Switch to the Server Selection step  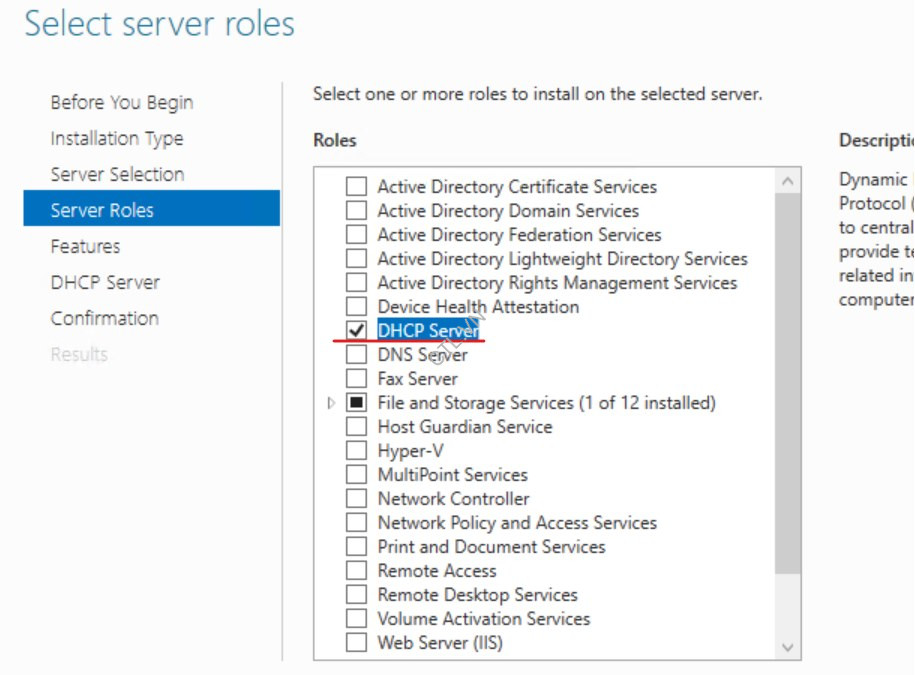(x=117, y=174)
